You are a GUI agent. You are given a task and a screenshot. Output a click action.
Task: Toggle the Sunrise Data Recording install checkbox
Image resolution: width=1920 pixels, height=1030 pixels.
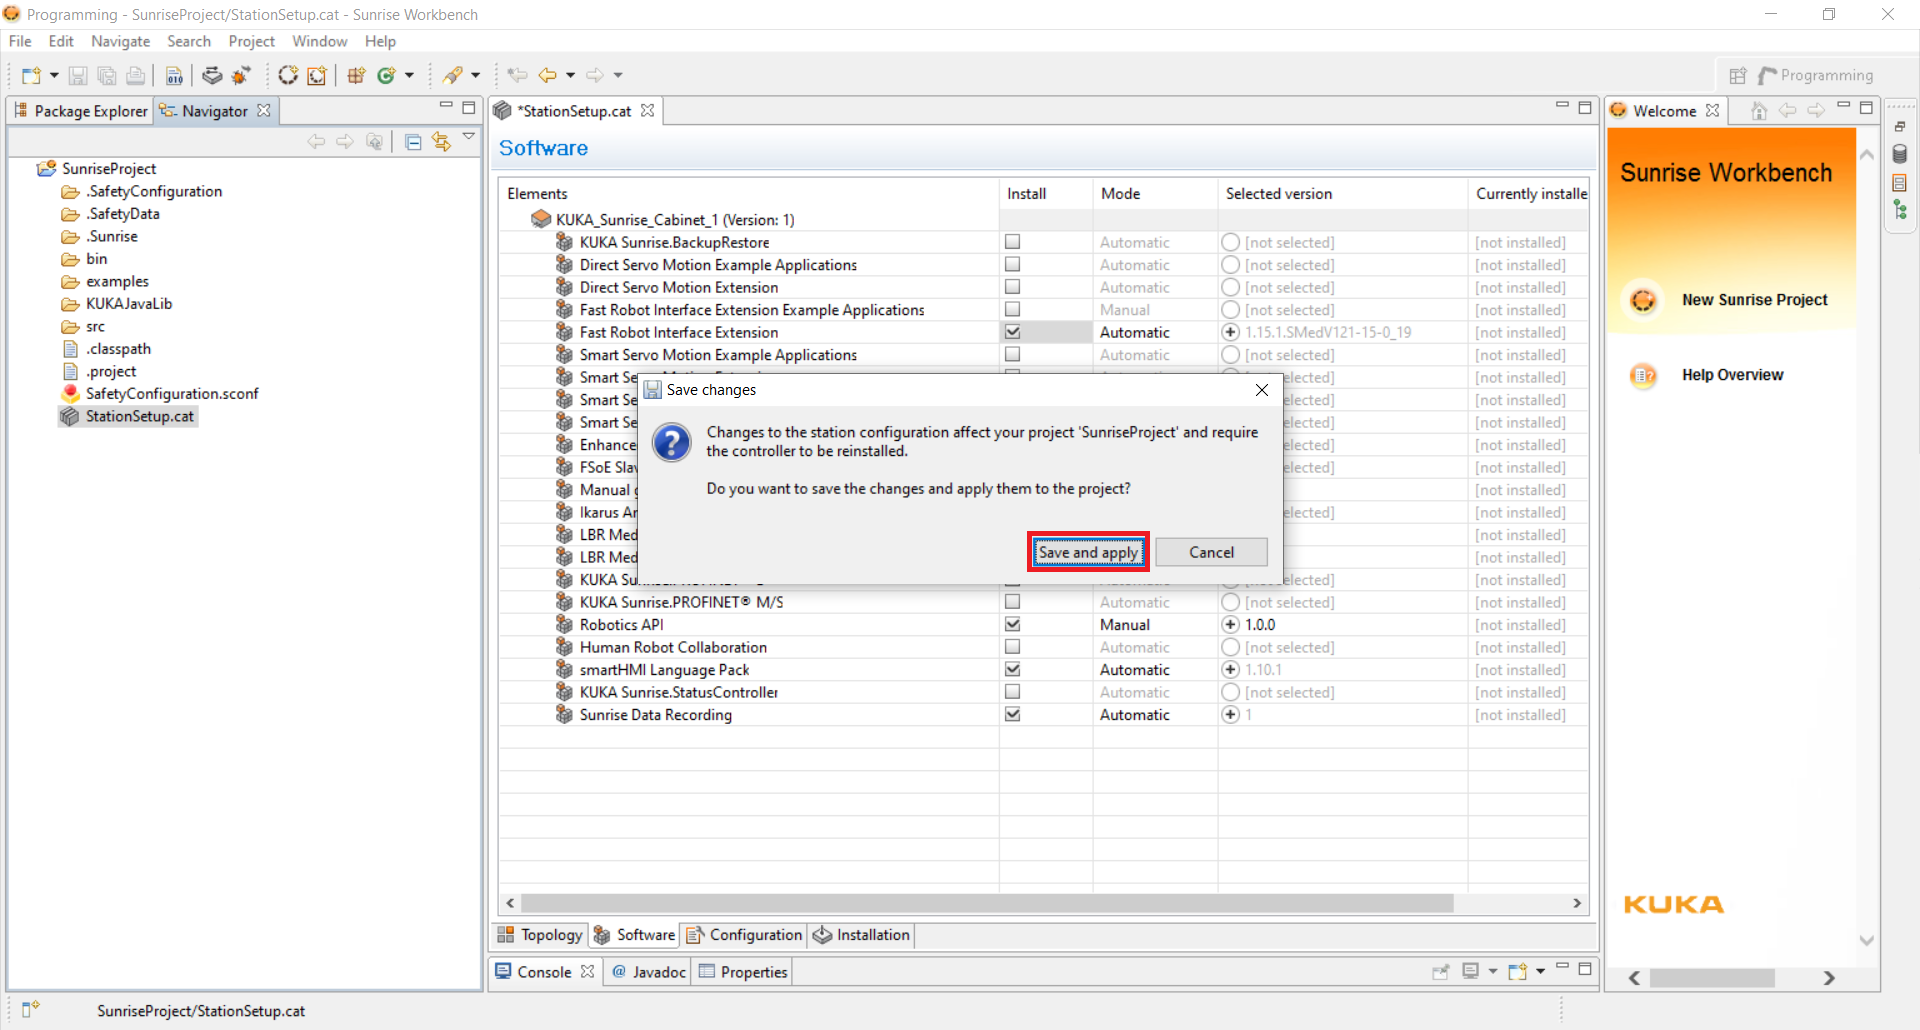pyautogui.click(x=1012, y=714)
